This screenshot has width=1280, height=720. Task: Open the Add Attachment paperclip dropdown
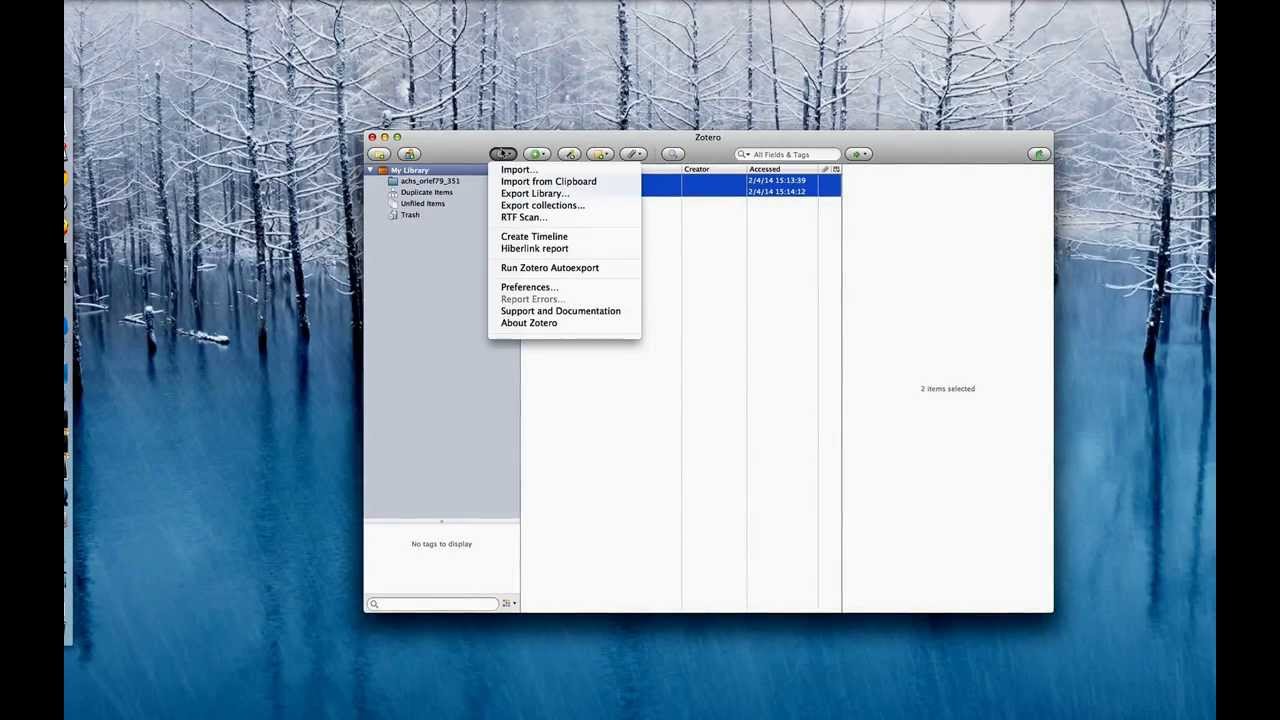click(x=633, y=154)
